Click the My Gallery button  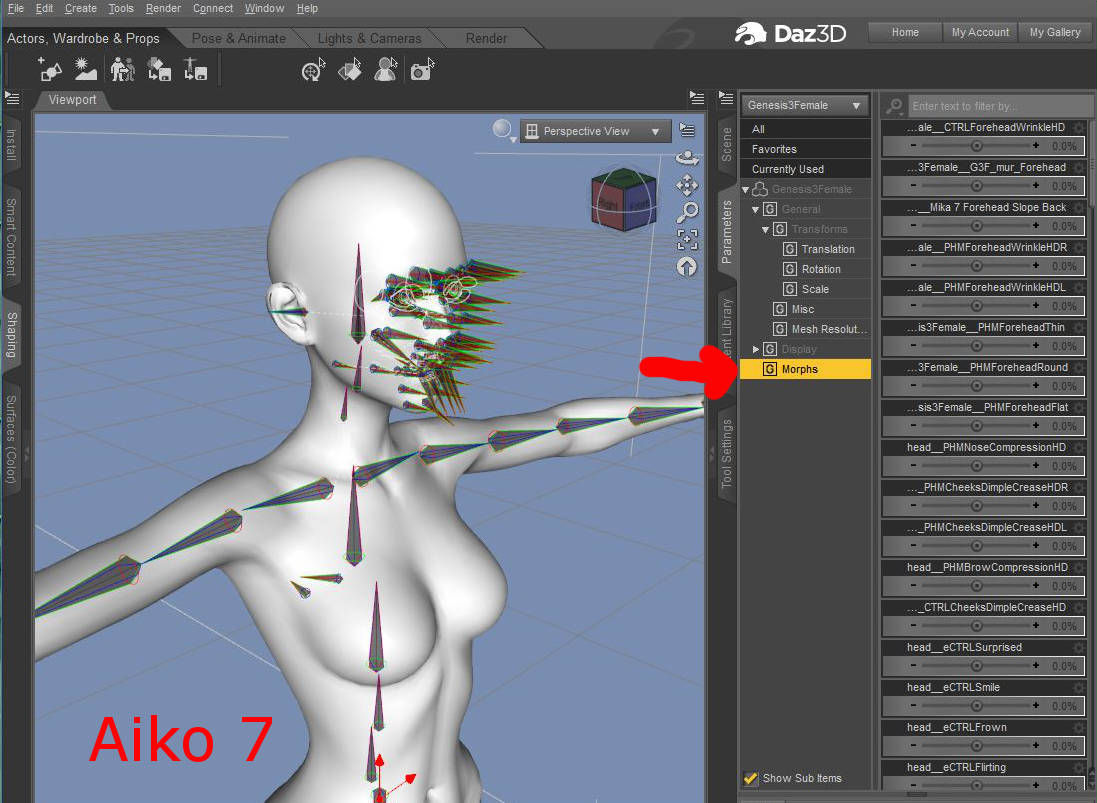coord(1054,32)
